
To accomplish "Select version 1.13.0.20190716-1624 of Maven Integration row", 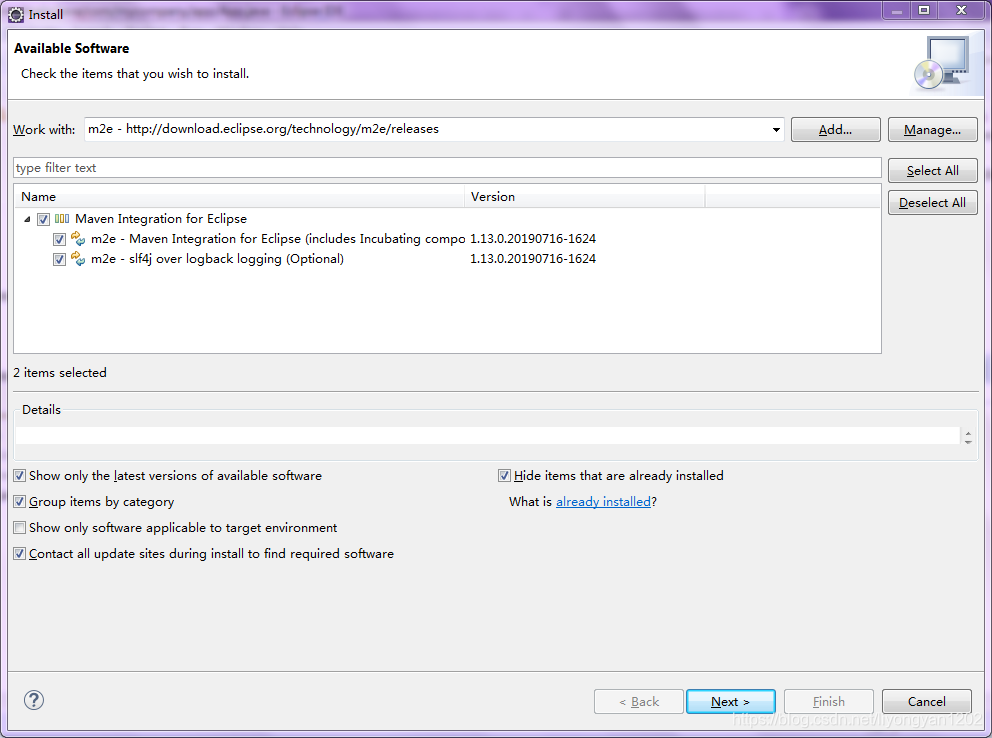I will [x=533, y=239].
